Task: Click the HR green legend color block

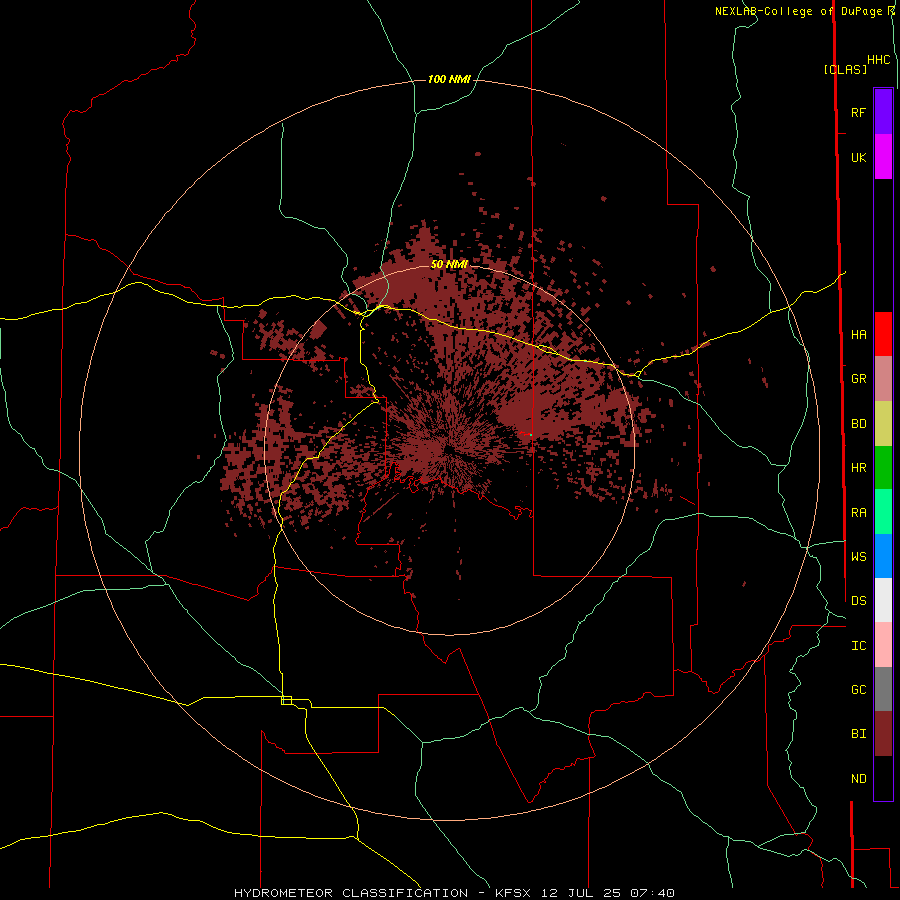Action: click(883, 468)
